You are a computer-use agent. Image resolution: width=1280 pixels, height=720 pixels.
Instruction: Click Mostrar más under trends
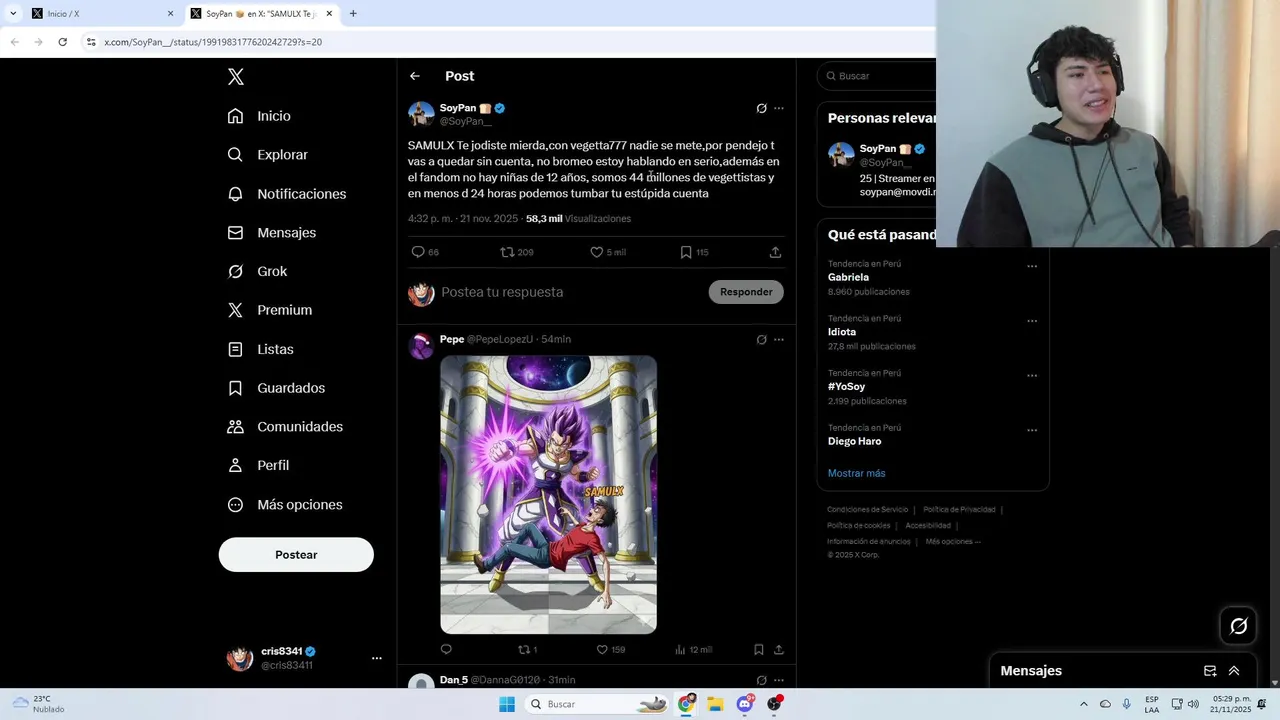click(856, 473)
